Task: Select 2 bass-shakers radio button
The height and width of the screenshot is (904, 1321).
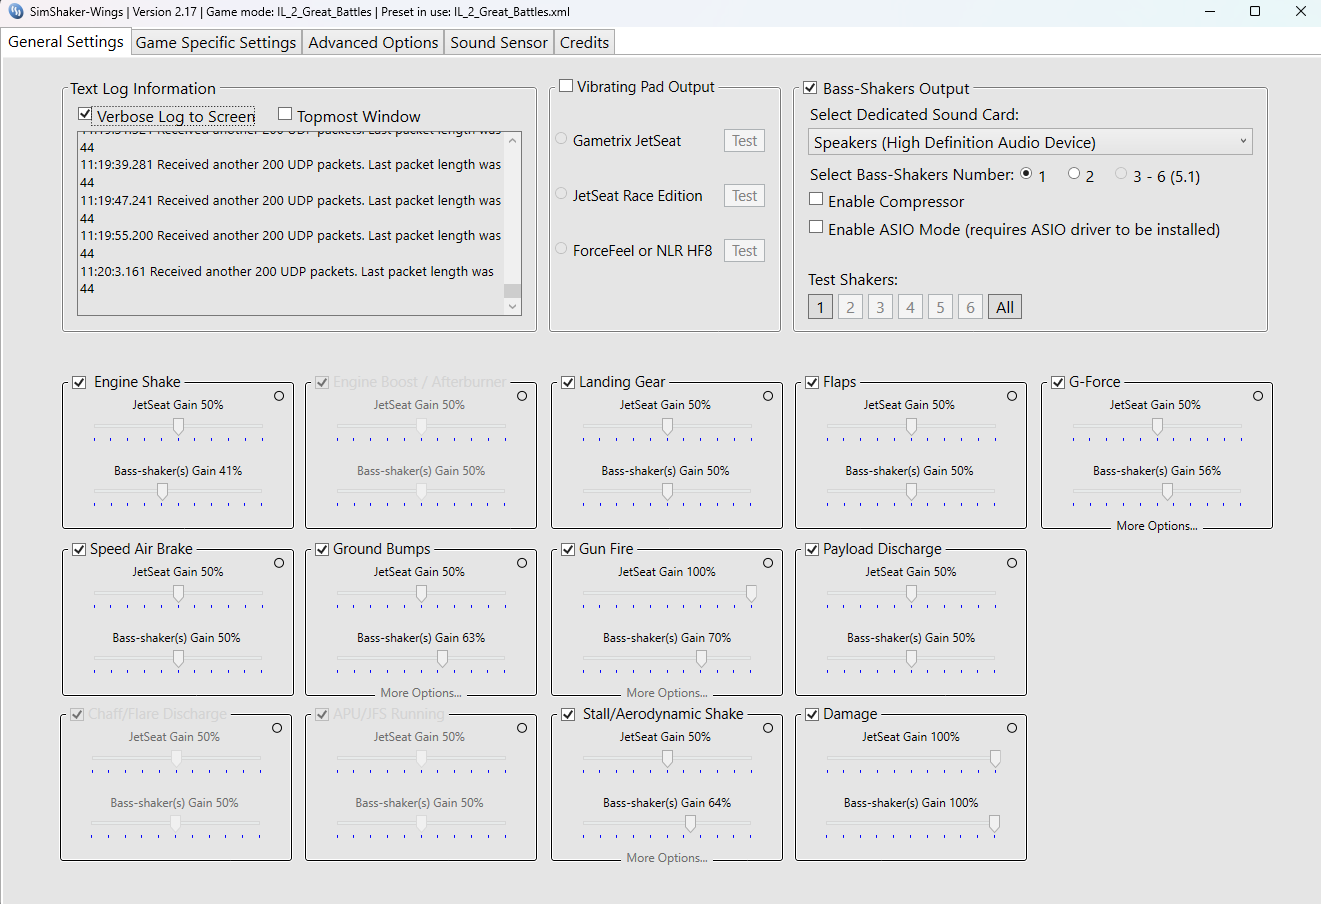Action: pyautogui.click(x=1074, y=174)
